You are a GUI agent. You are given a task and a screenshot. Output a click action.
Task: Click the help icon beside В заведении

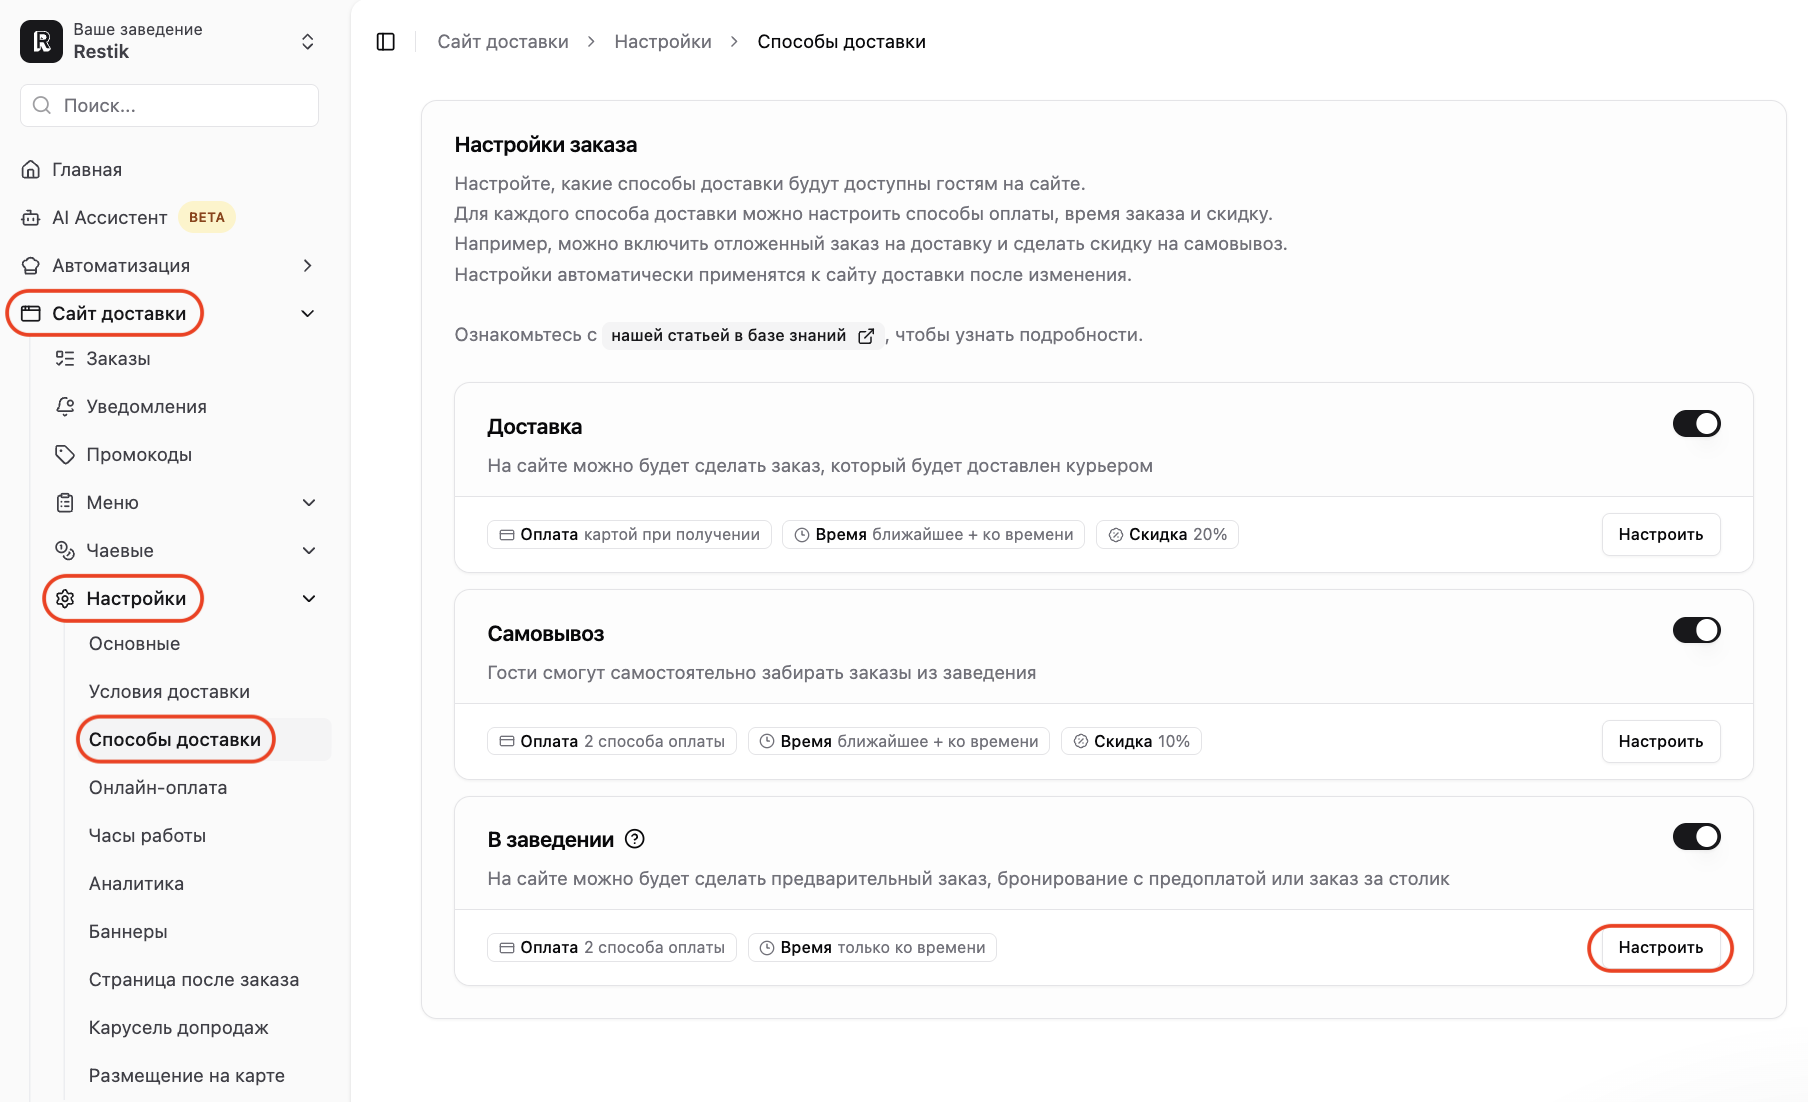coord(635,839)
